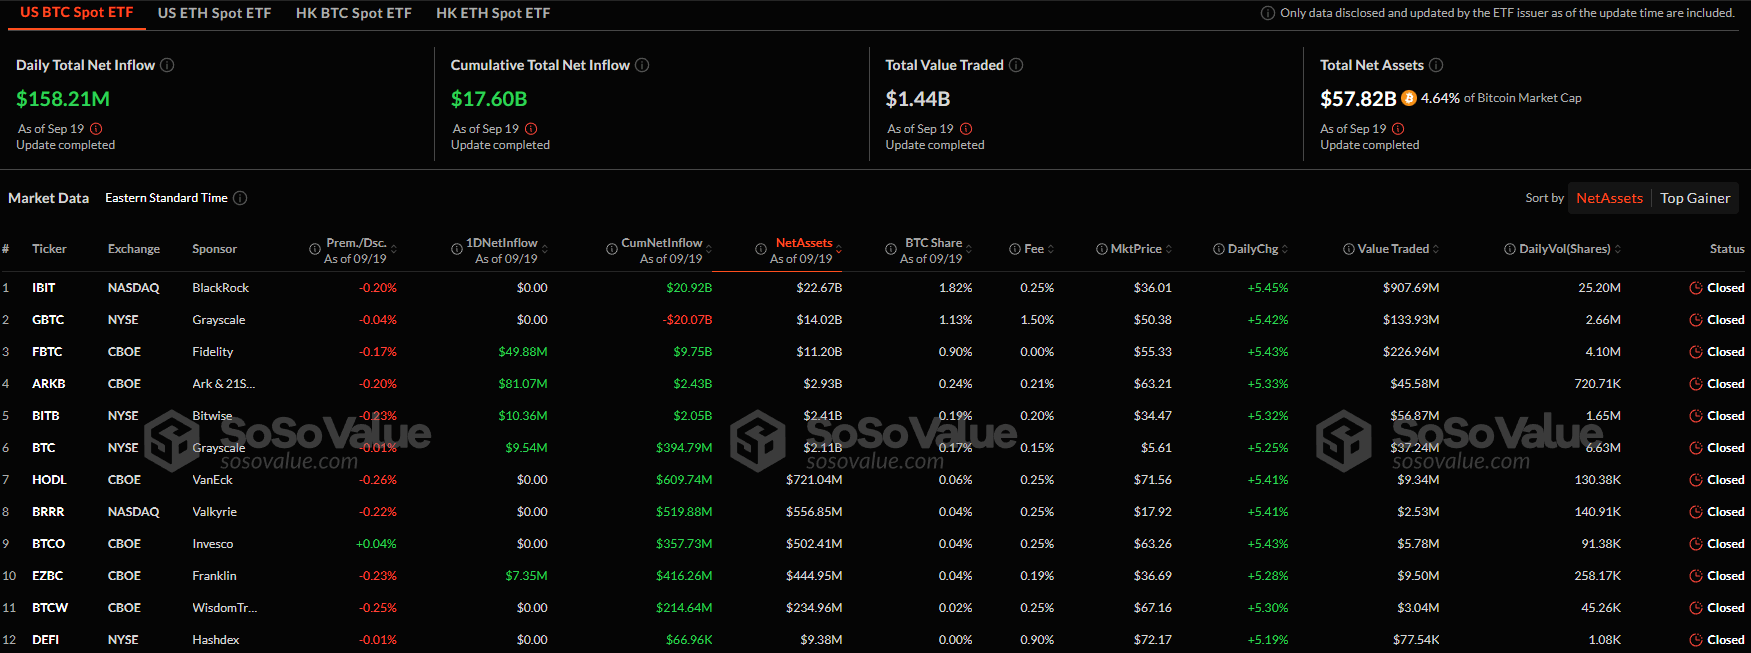Switch to HK ETH Spot ETF tab
Screen dimensions: 1751x653
tap(493, 13)
